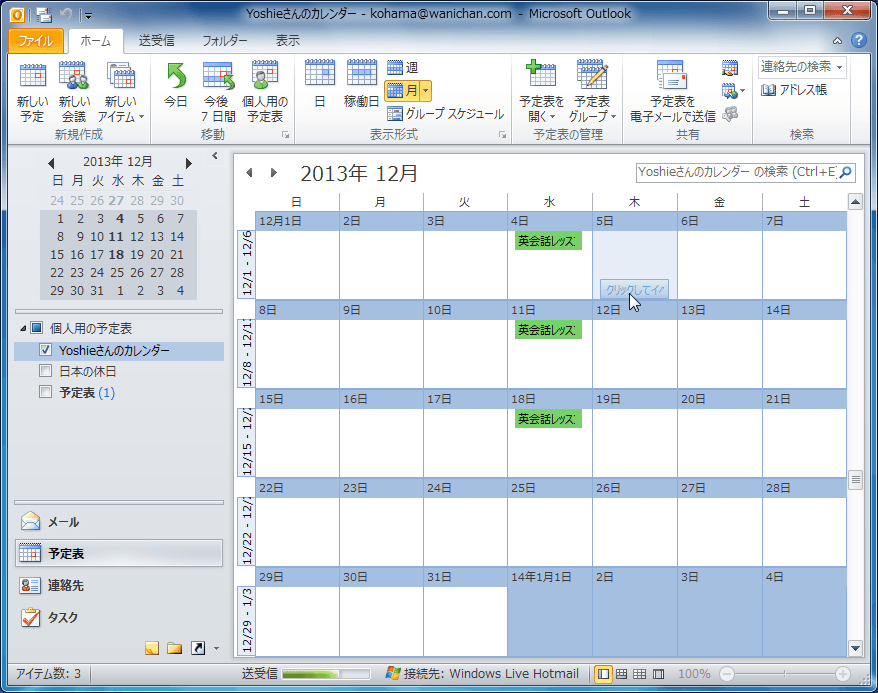Click the Notes icon at navigation pane bottom
878x693 pixels.
click(x=152, y=648)
